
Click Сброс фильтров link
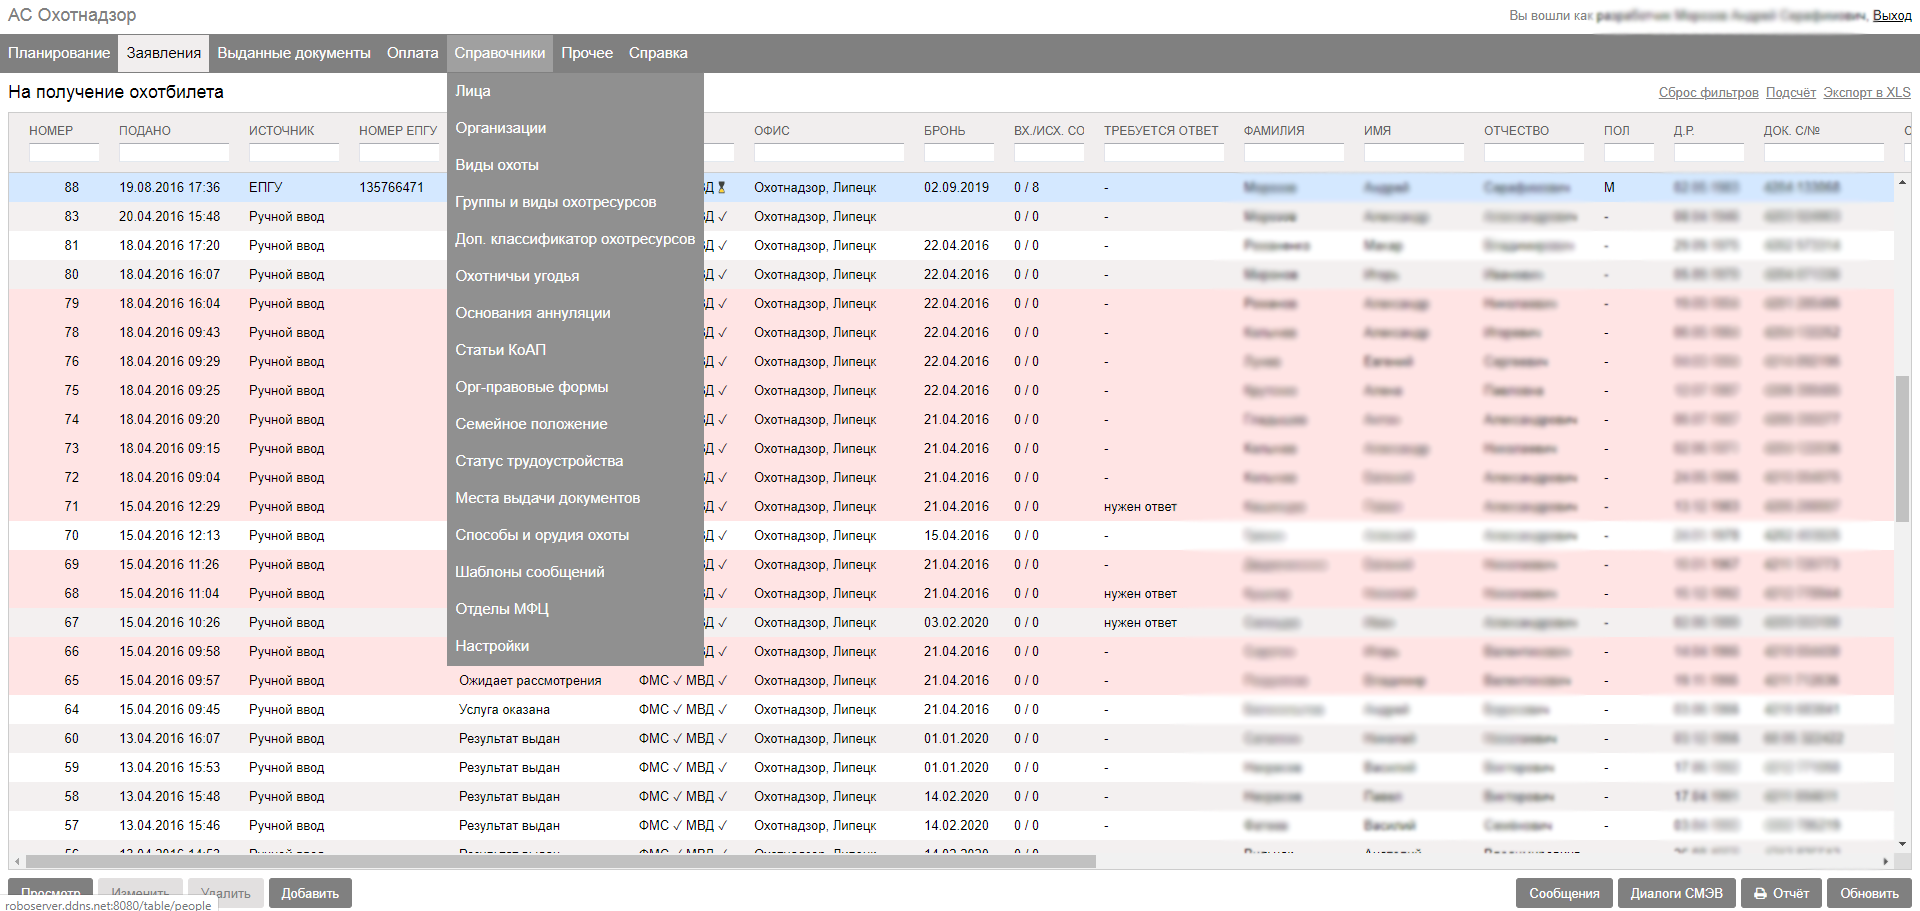click(1708, 92)
